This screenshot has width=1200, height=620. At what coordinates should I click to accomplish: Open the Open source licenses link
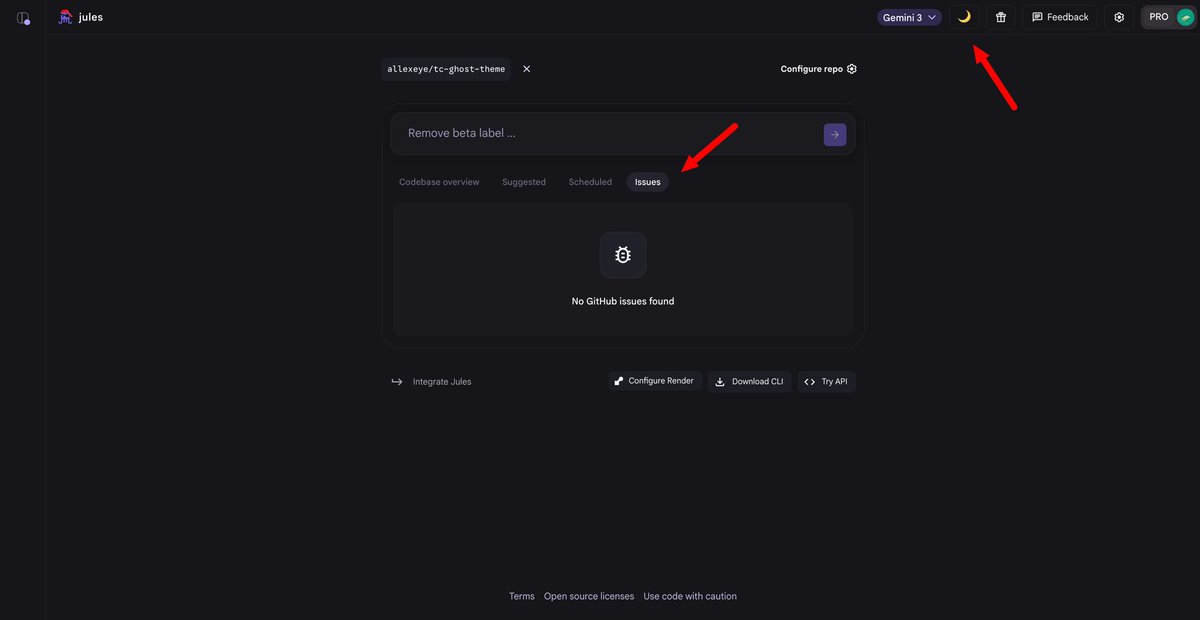(589, 596)
